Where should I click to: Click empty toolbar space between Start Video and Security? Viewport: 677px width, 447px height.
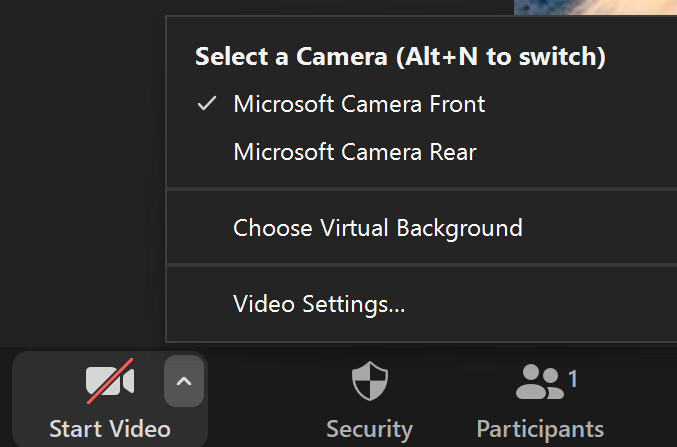[x=265, y=398]
